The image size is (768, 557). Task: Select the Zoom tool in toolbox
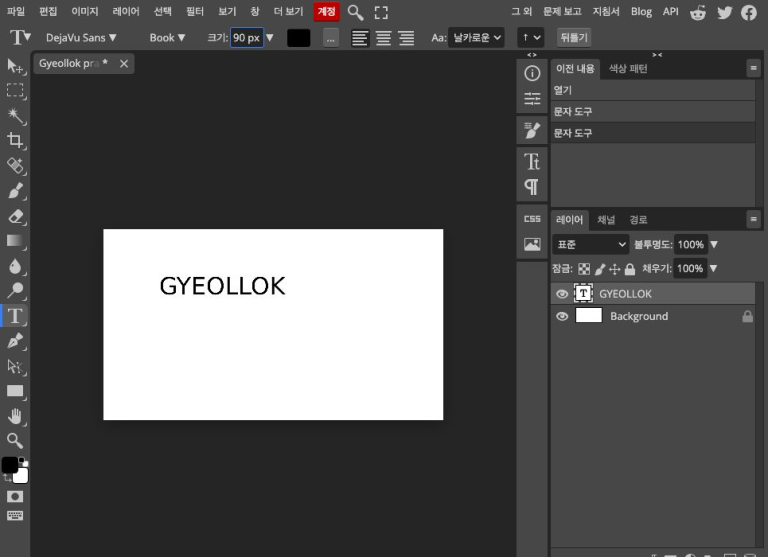click(15, 441)
